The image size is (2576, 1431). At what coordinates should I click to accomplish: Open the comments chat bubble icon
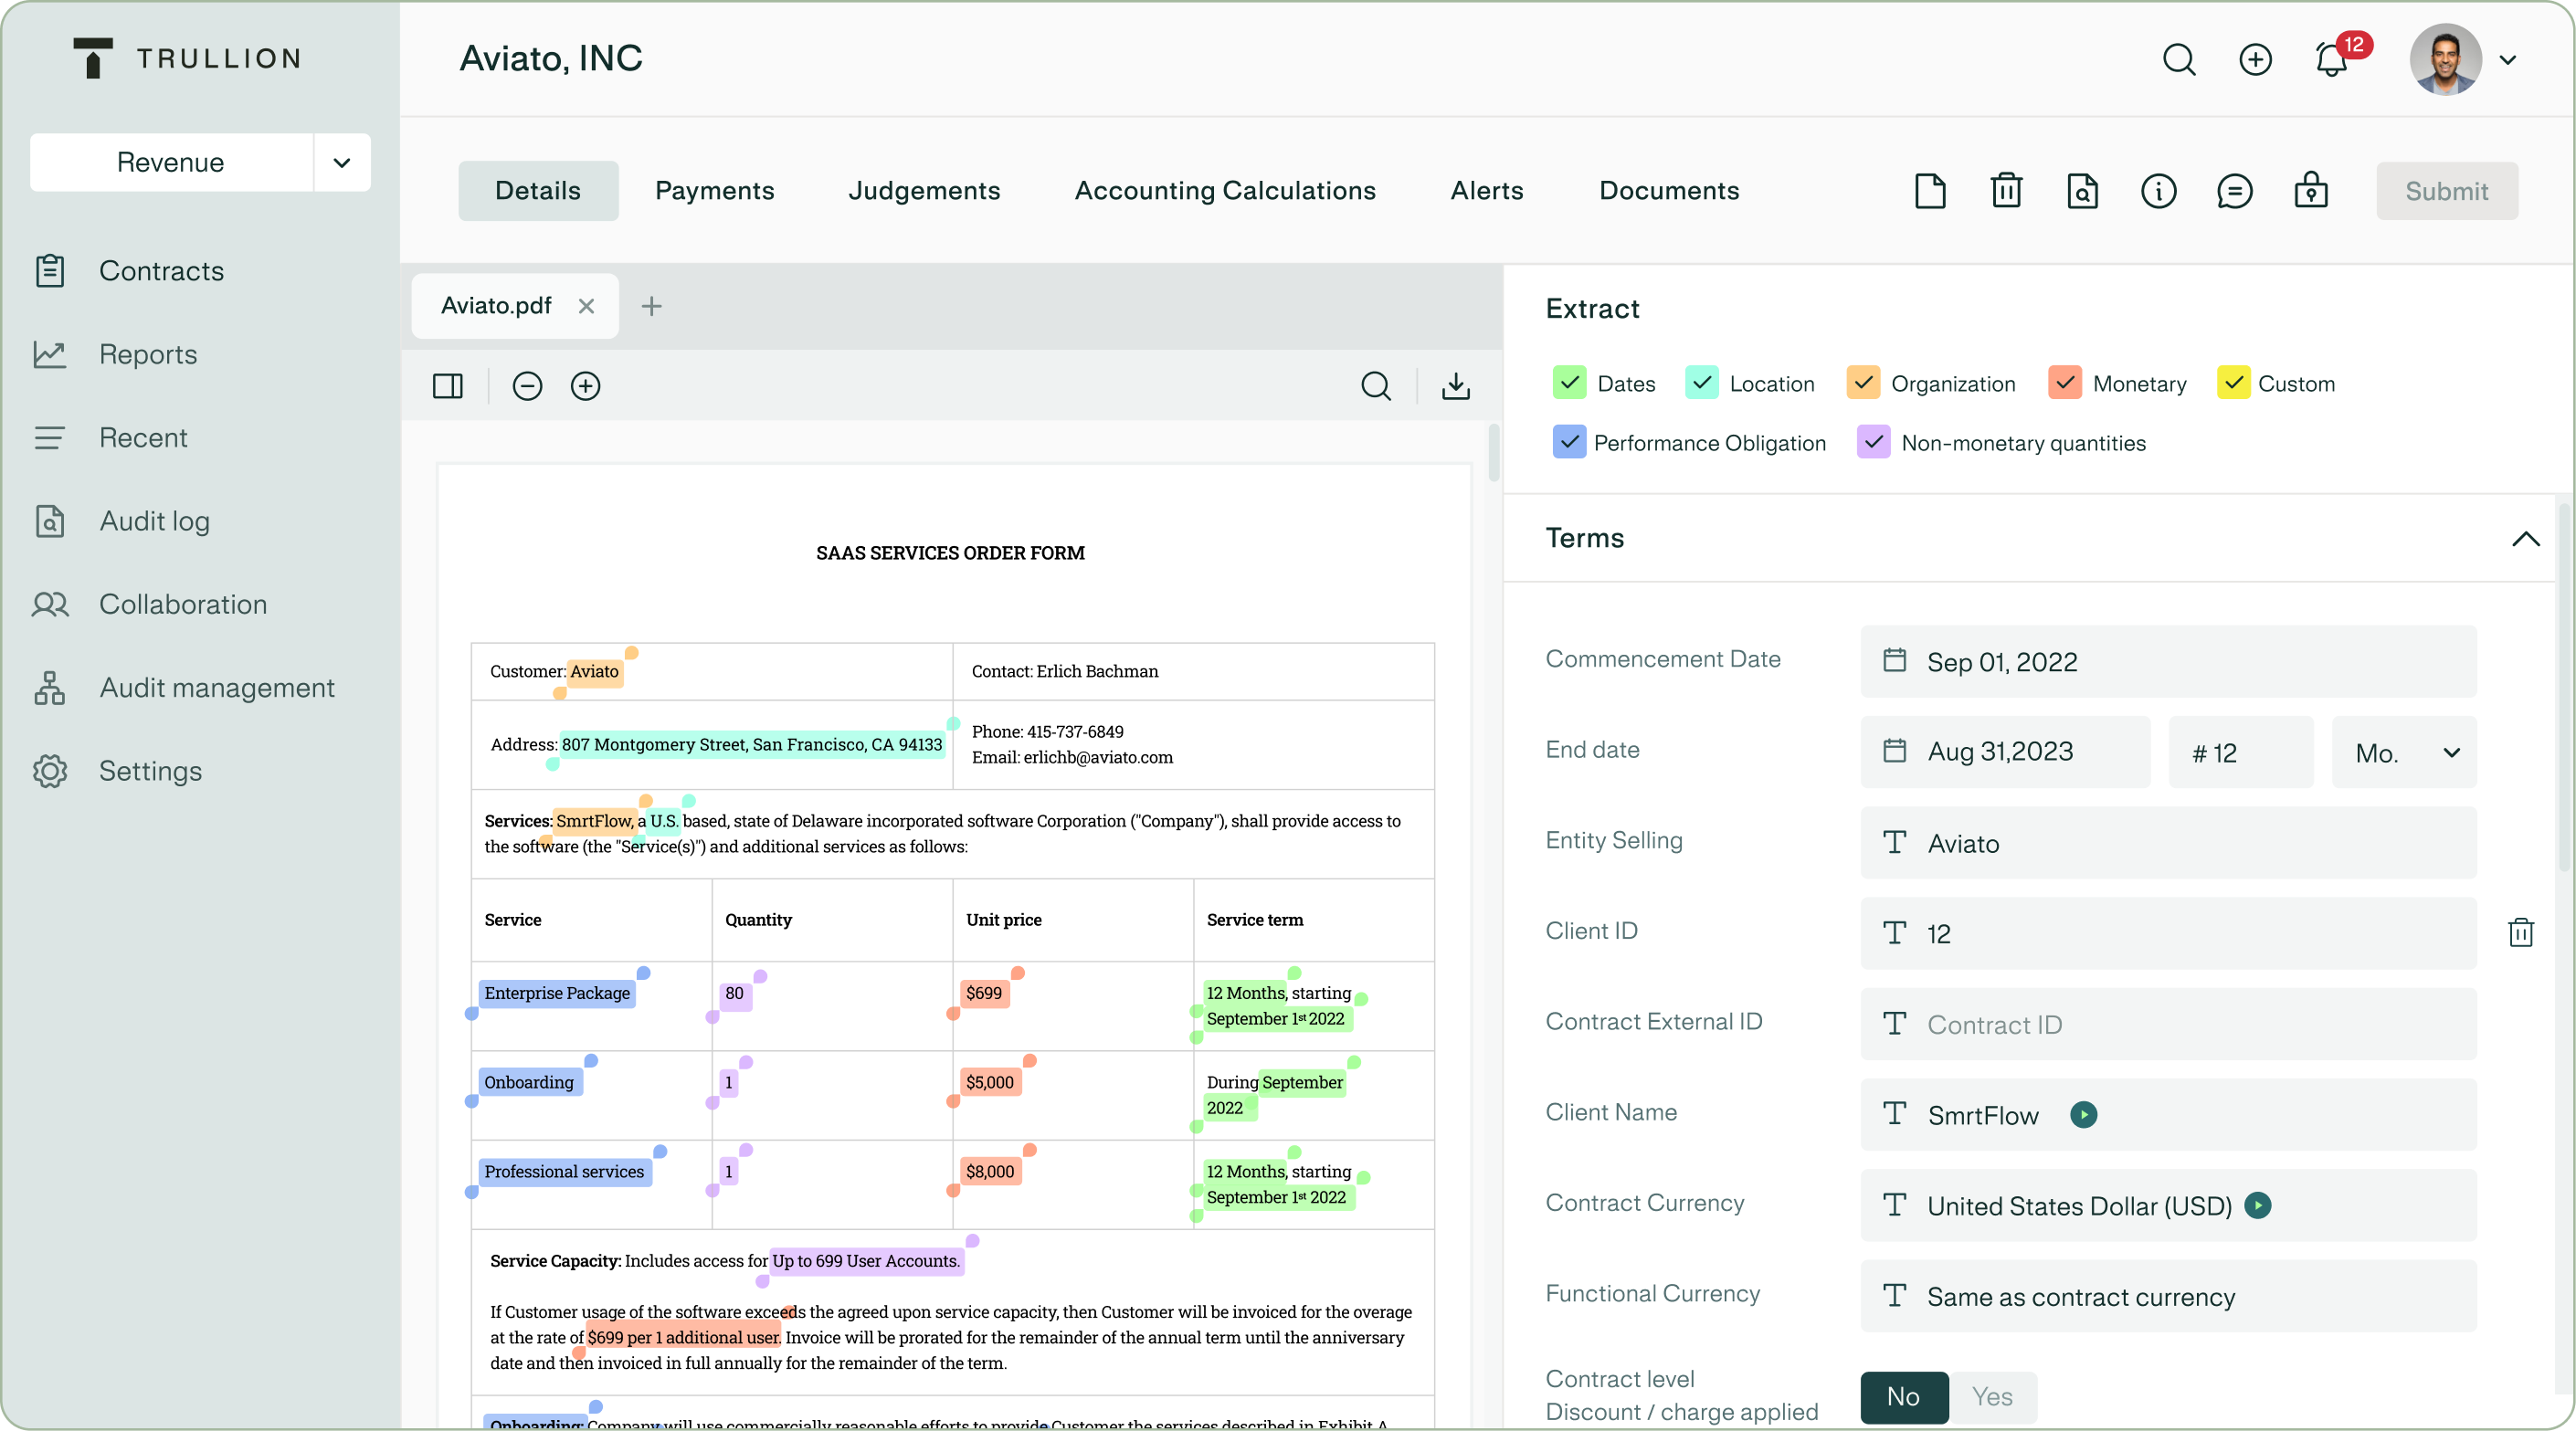[2234, 191]
